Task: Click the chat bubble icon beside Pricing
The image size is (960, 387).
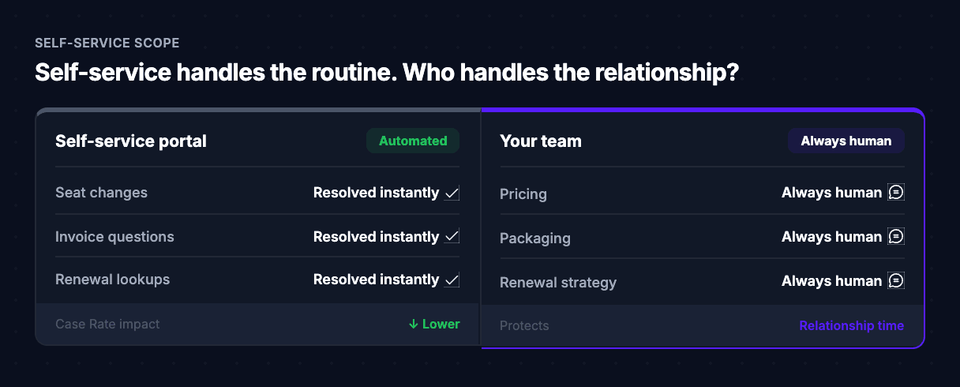Action: (896, 193)
